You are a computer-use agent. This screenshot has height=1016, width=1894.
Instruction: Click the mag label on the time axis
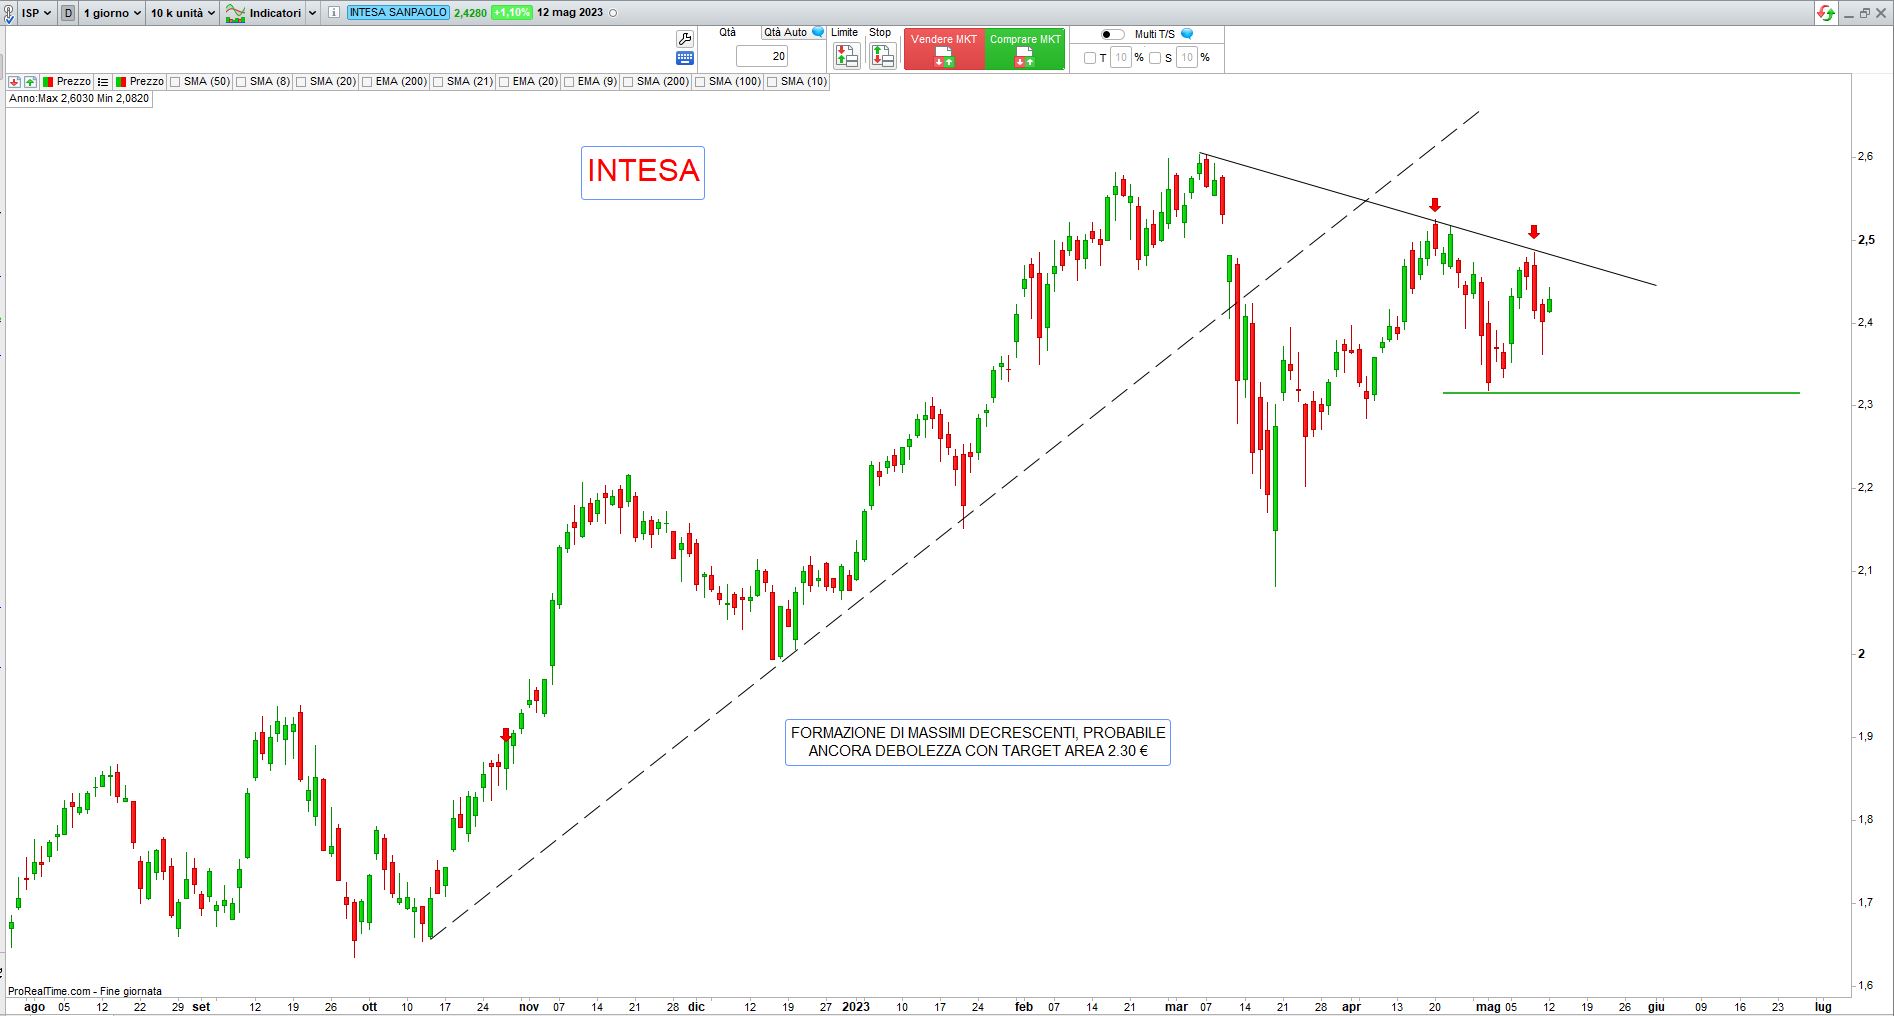(x=1488, y=1007)
